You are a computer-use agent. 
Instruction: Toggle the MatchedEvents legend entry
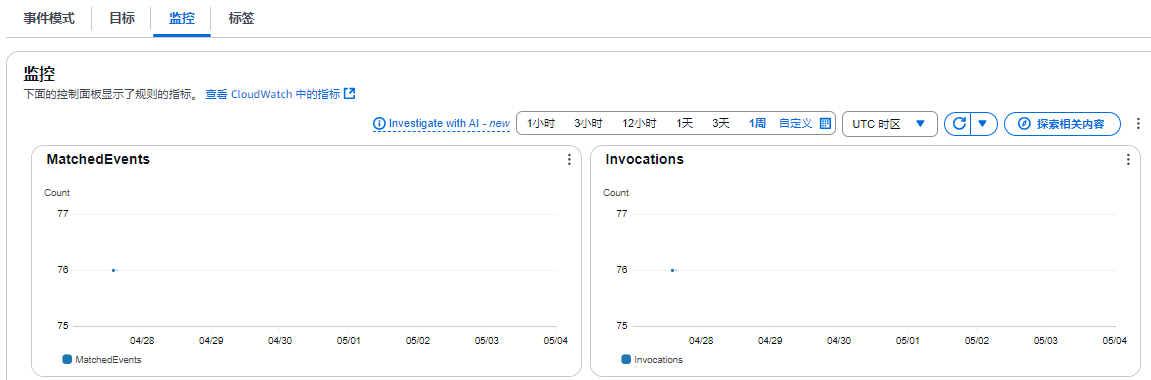[x=102, y=359]
